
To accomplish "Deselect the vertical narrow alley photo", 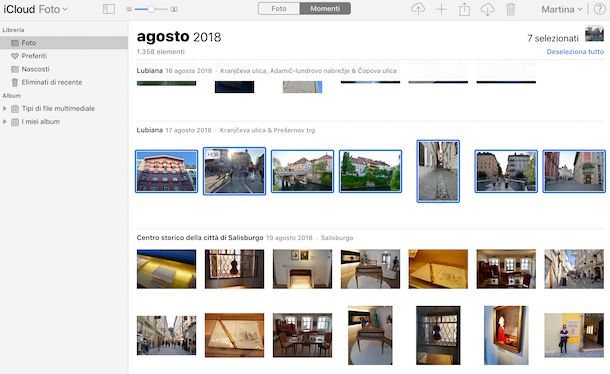I will [x=438, y=171].
